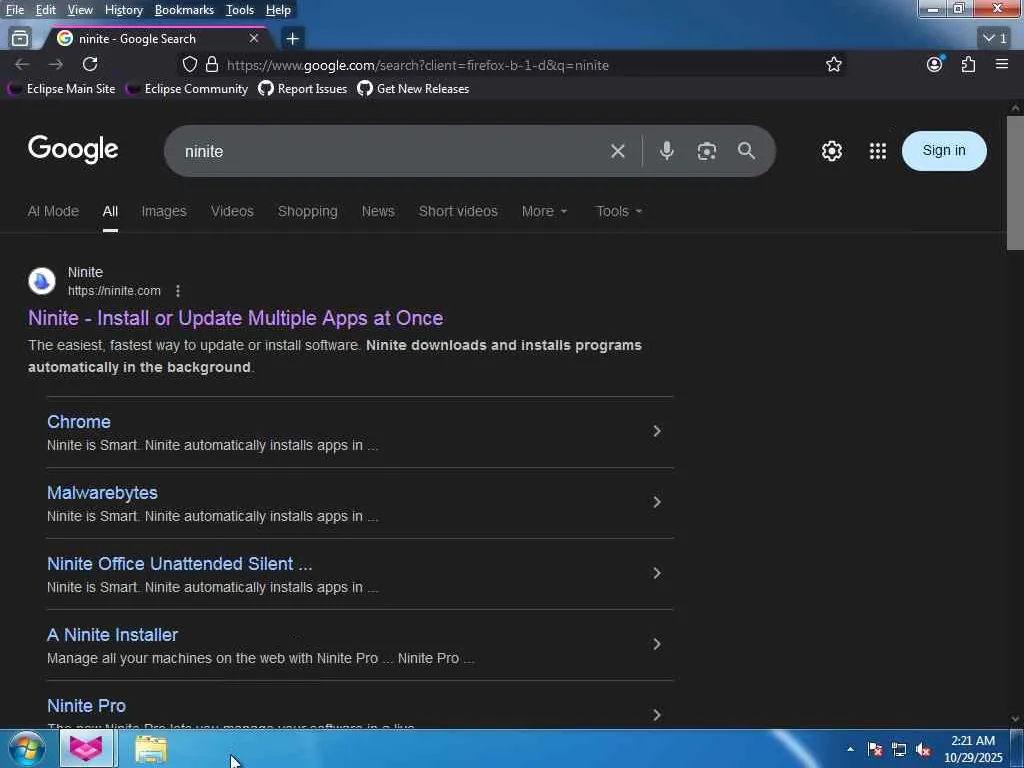Expand Ninite Office Unattended Silent chevron
This screenshot has height=768, width=1024.
pyautogui.click(x=657, y=573)
